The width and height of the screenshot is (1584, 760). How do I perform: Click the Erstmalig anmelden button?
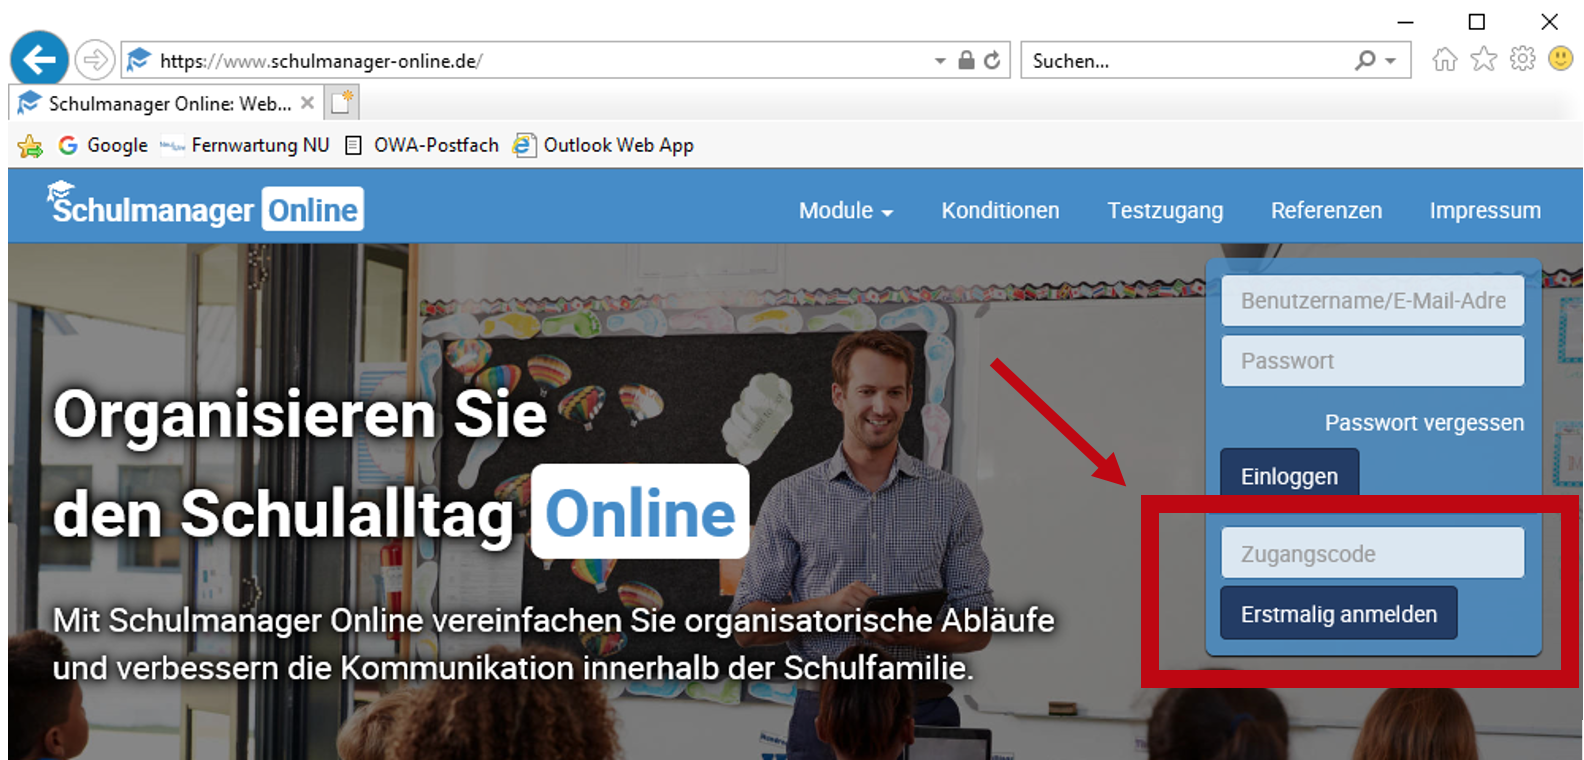[1338, 613]
